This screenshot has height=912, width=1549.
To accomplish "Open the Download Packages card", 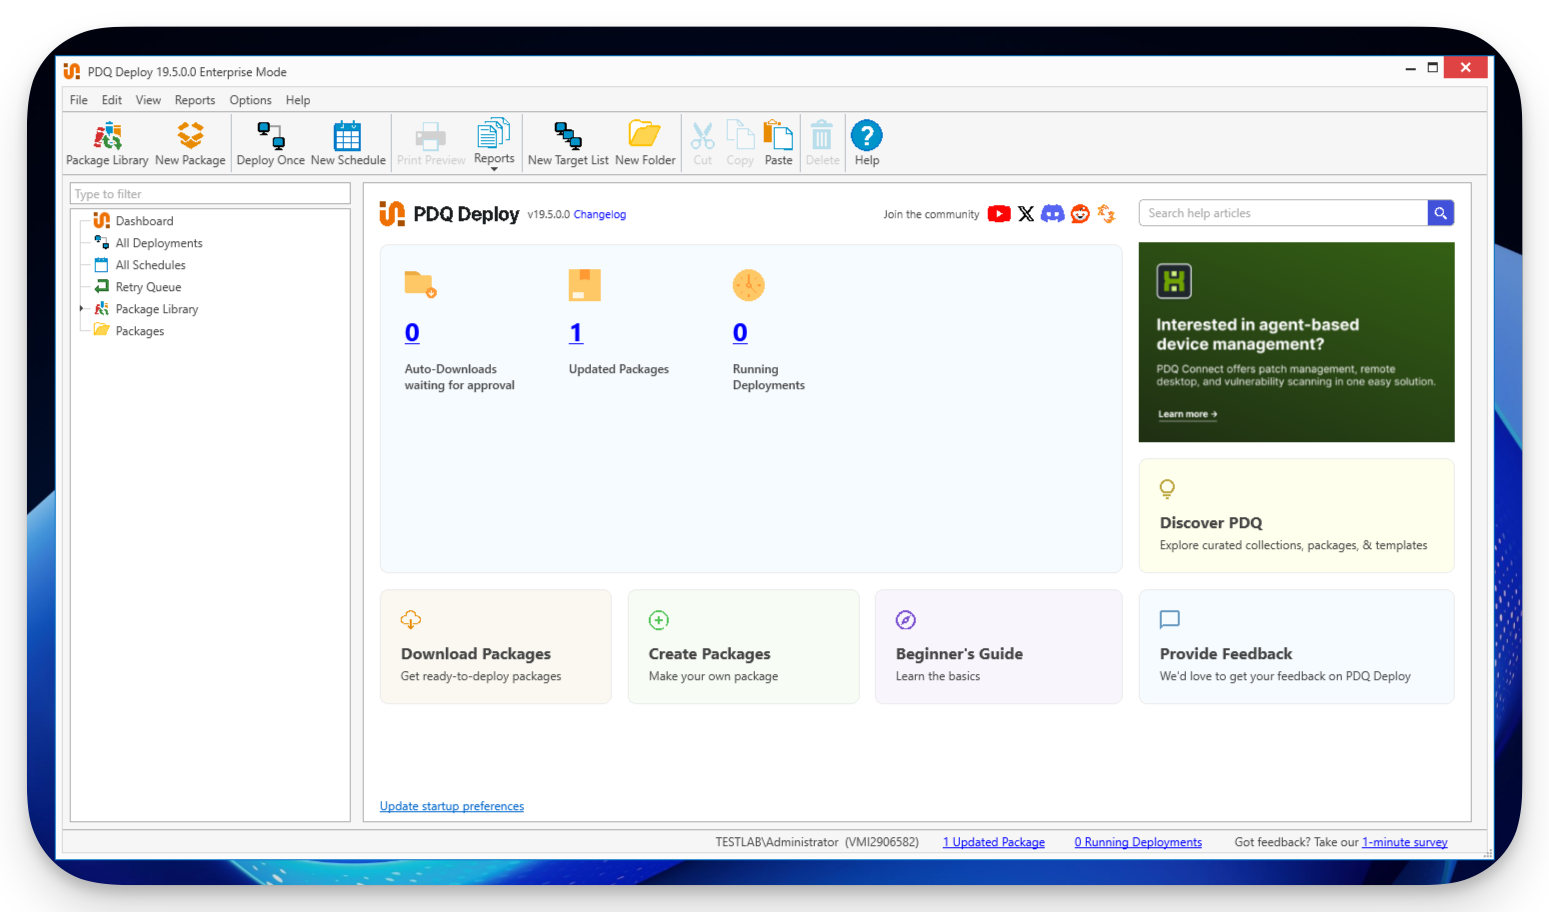I will (495, 647).
